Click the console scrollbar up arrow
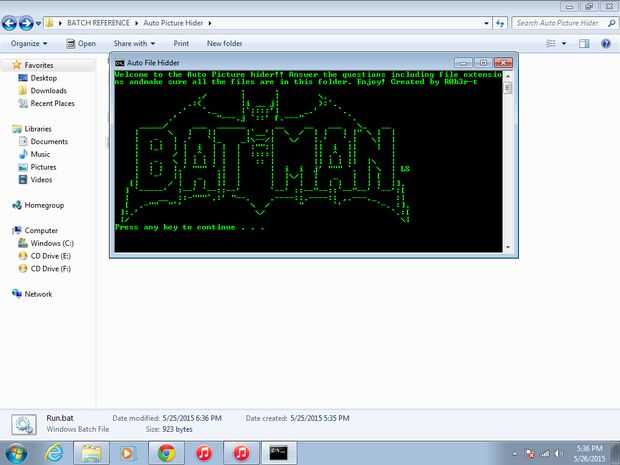Viewport: 620px width, 465px height. click(508, 76)
